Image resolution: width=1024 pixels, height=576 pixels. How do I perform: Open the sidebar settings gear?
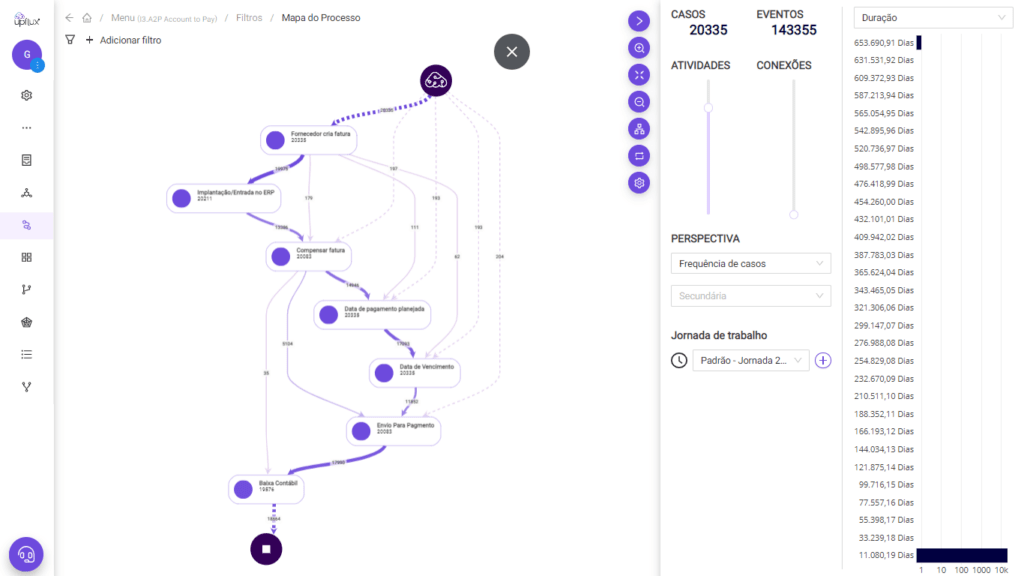pyautogui.click(x=27, y=95)
